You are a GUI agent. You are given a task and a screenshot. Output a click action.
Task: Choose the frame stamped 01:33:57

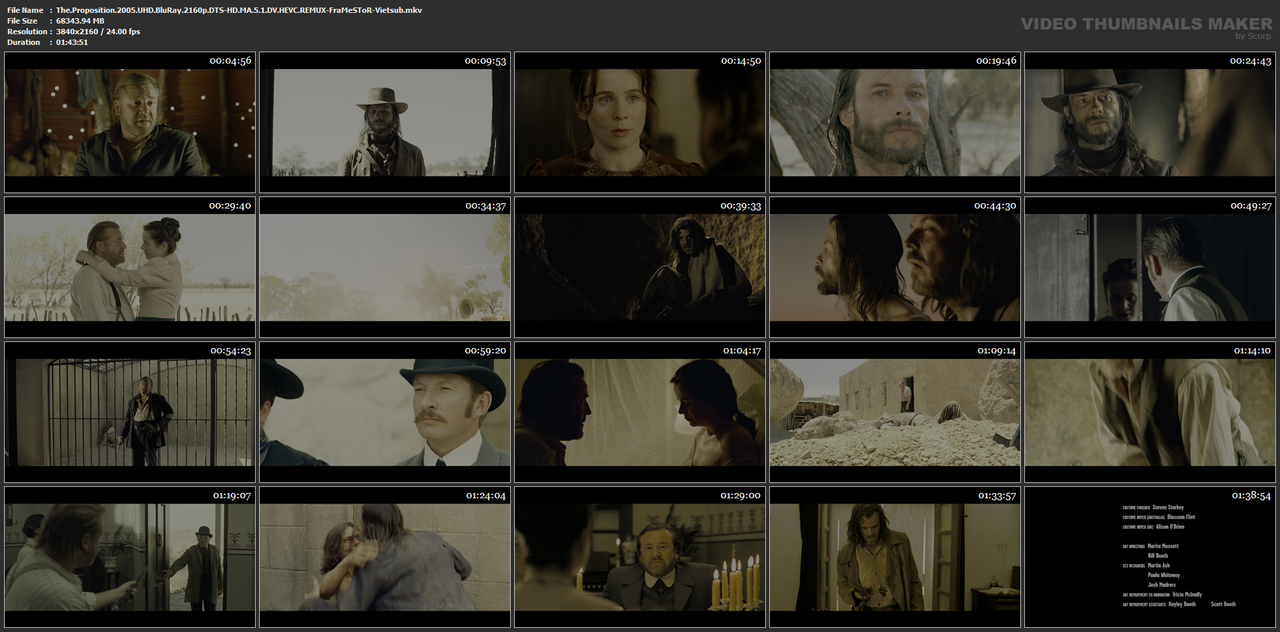click(x=895, y=557)
